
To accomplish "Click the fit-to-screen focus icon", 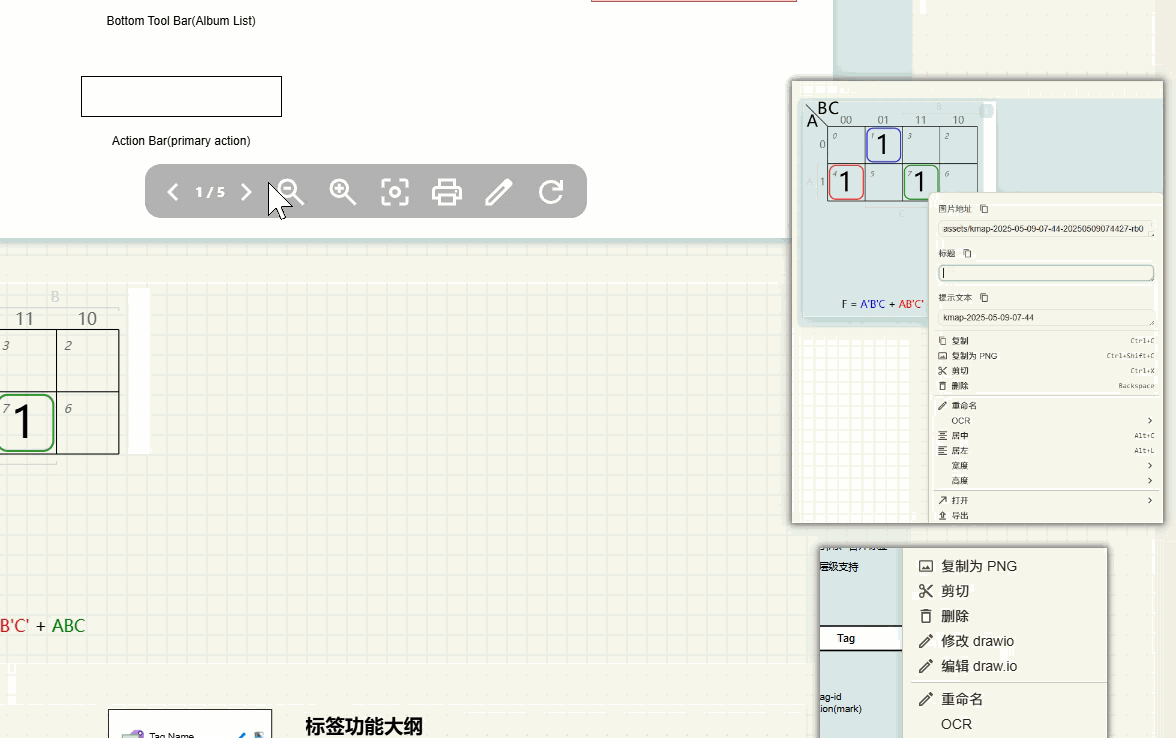I will click(395, 191).
